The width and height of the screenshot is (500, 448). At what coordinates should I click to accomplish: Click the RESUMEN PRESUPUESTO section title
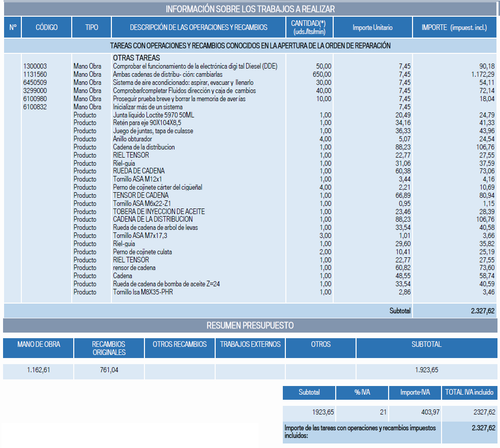tap(250, 325)
